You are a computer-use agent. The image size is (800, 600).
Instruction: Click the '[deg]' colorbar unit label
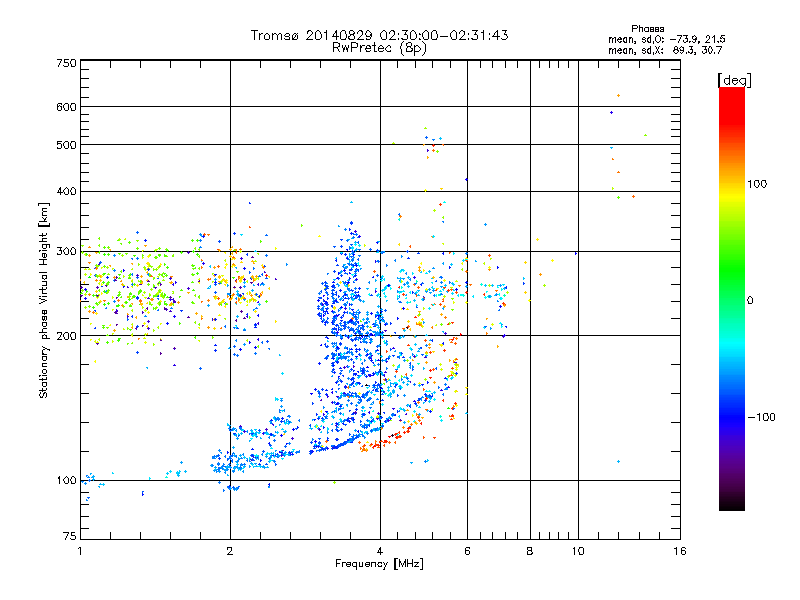(734, 80)
